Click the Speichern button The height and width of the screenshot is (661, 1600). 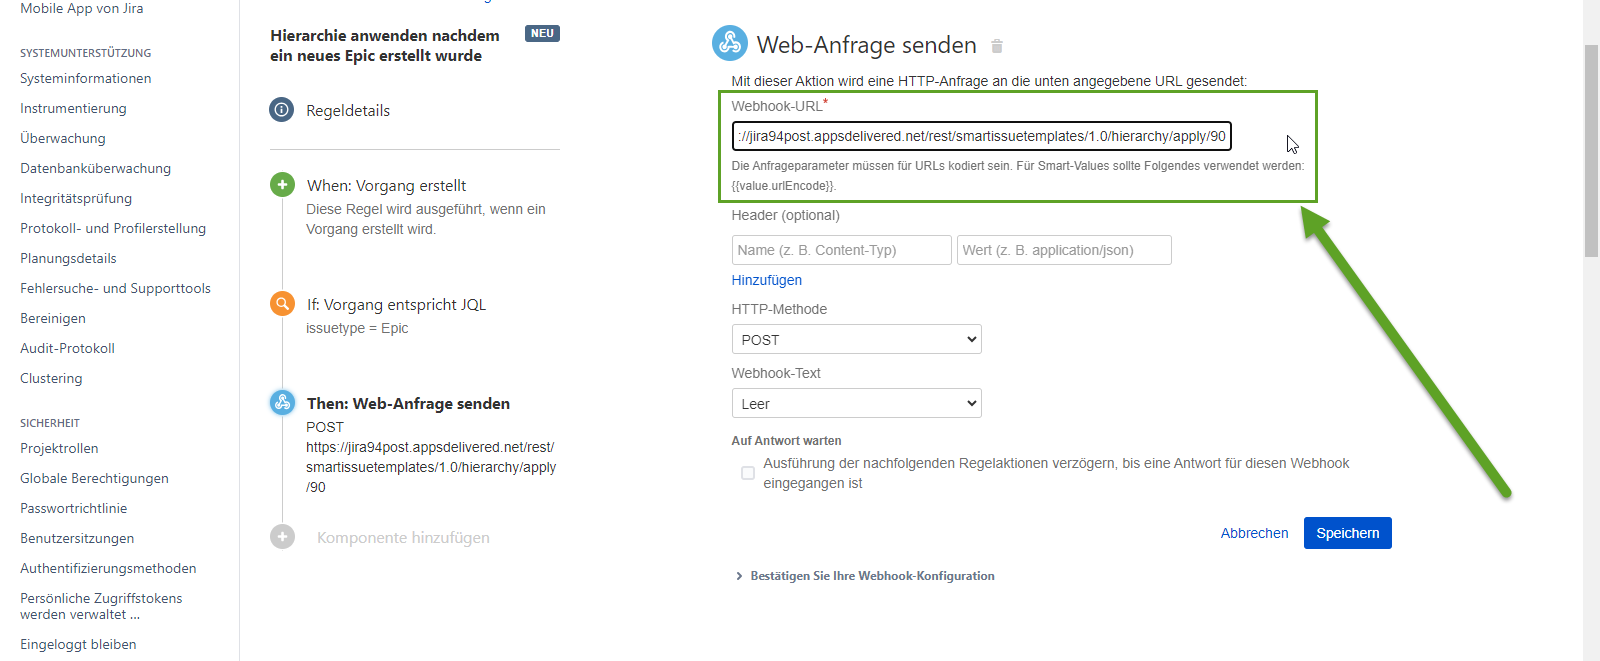(1347, 533)
